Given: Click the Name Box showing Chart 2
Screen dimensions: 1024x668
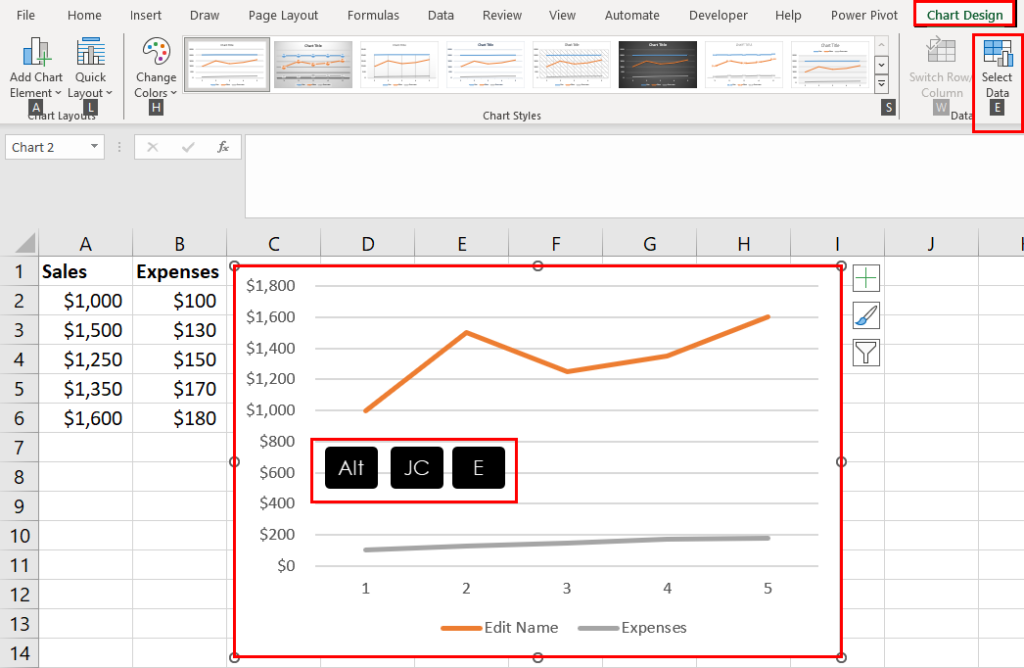Looking at the screenshot, I should 46,147.
